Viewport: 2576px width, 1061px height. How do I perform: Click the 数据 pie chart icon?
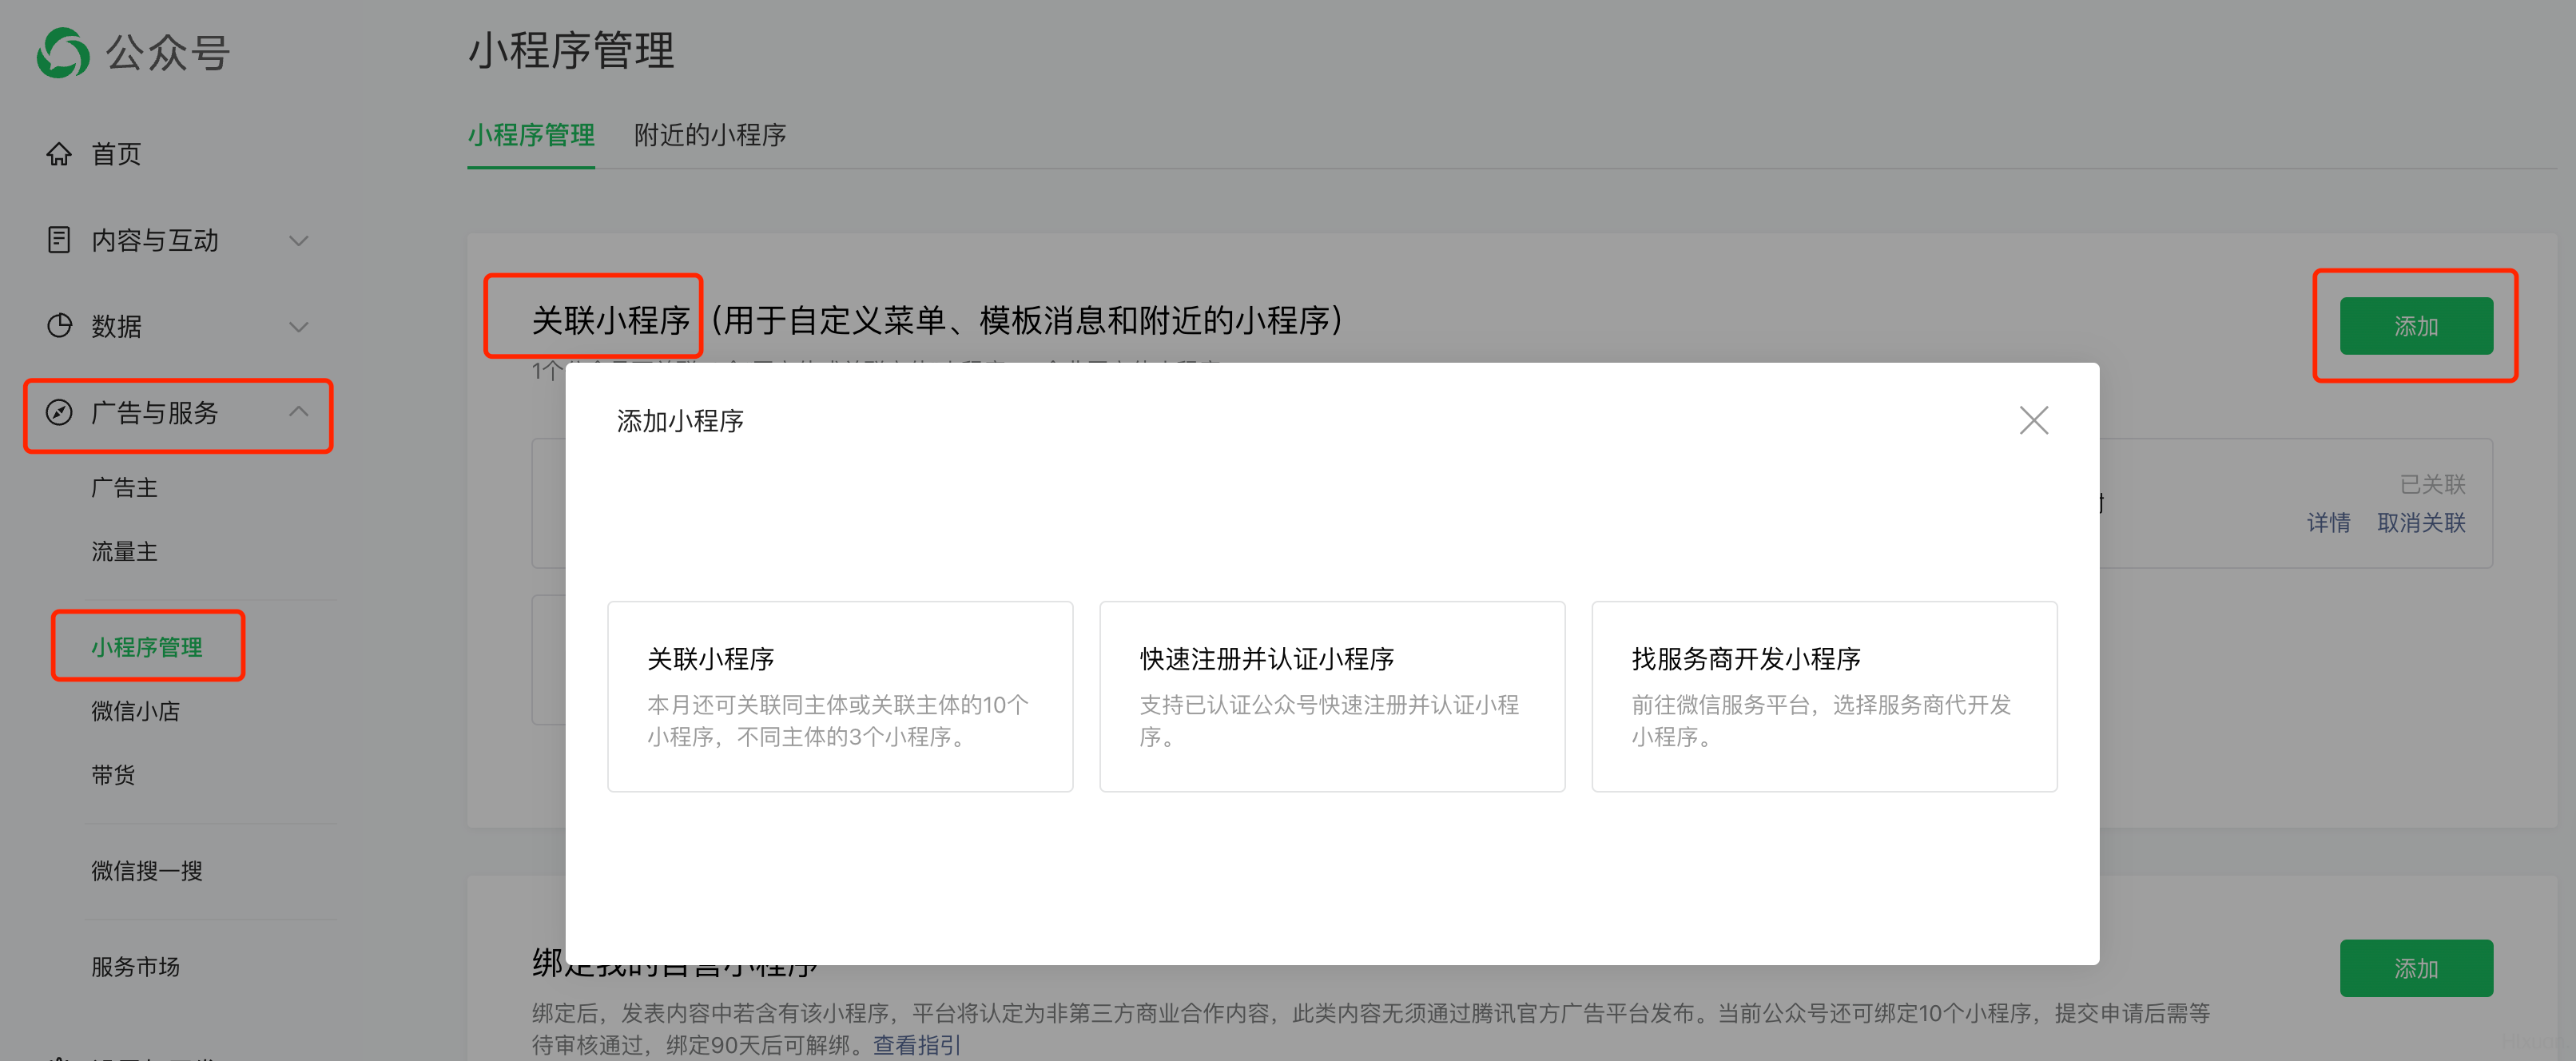[x=59, y=326]
